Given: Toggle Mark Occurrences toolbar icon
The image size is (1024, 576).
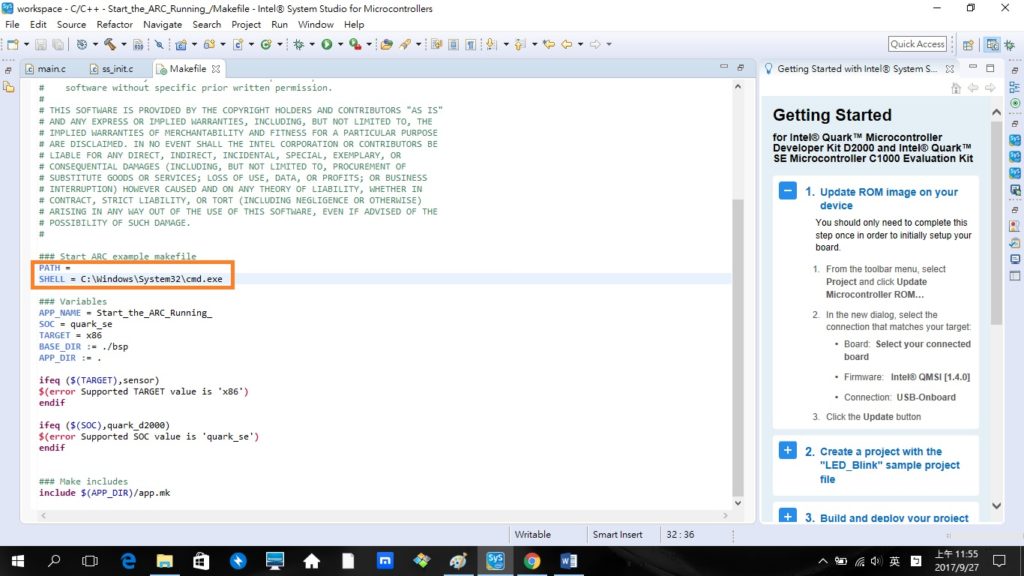Looking at the screenshot, I should coord(436,44).
